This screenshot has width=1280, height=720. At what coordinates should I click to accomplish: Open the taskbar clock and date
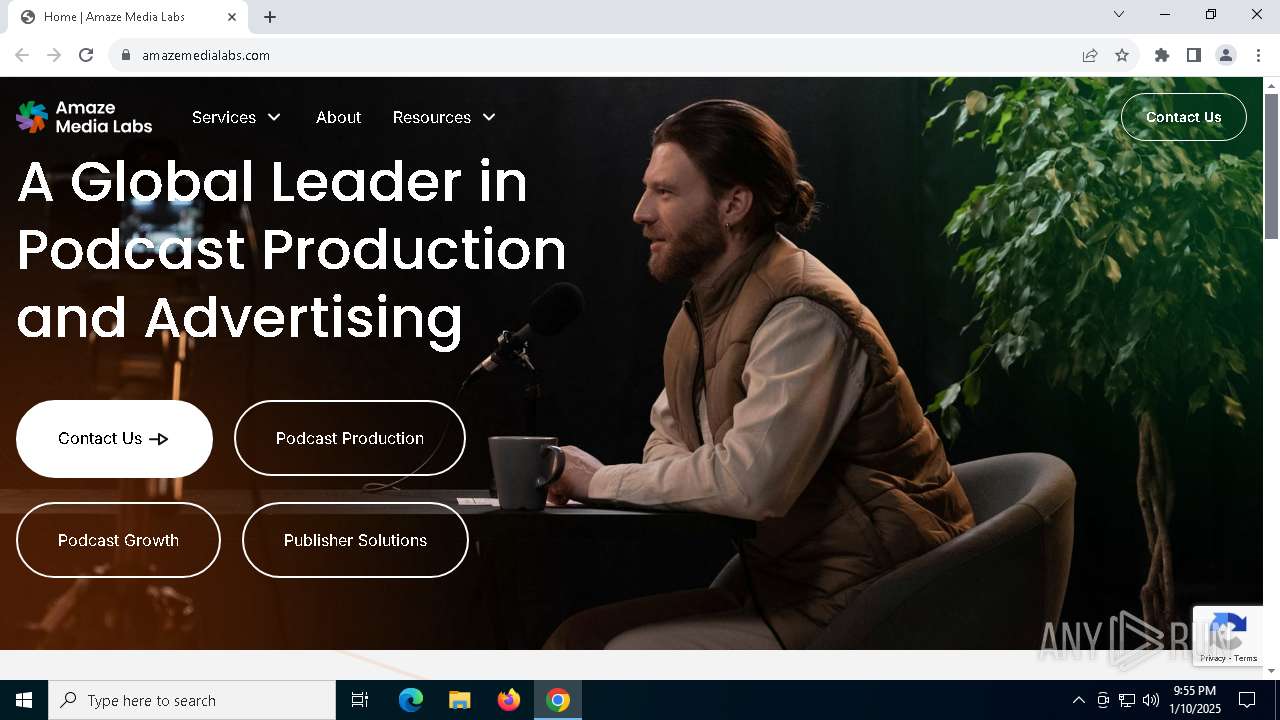[x=1195, y=700]
